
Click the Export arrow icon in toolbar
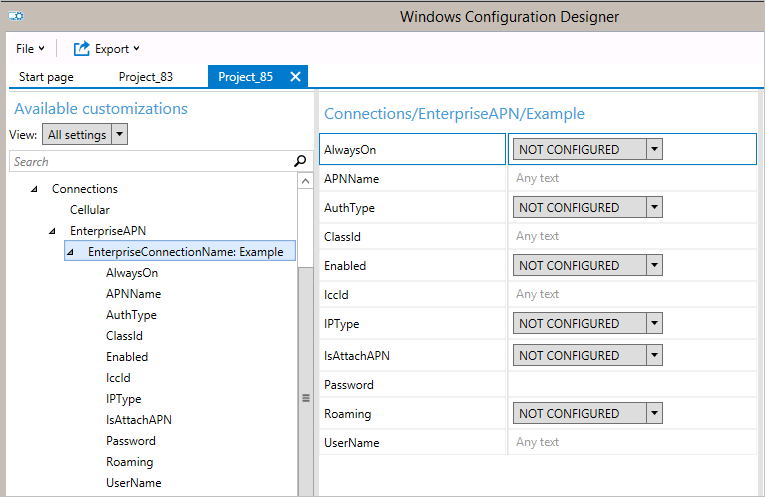[x=82, y=49]
